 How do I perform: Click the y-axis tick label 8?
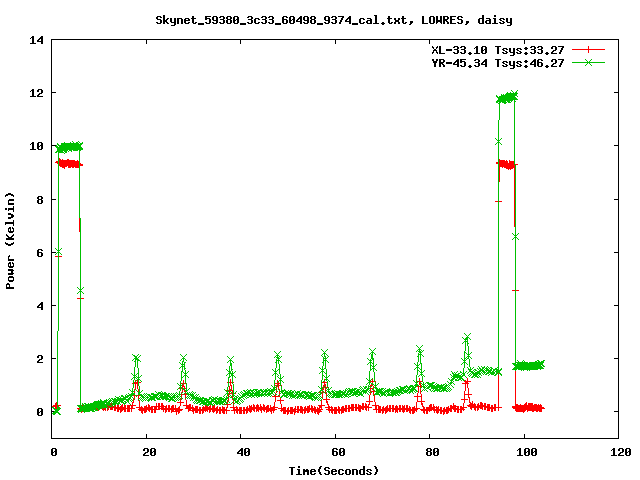[x=40, y=200]
